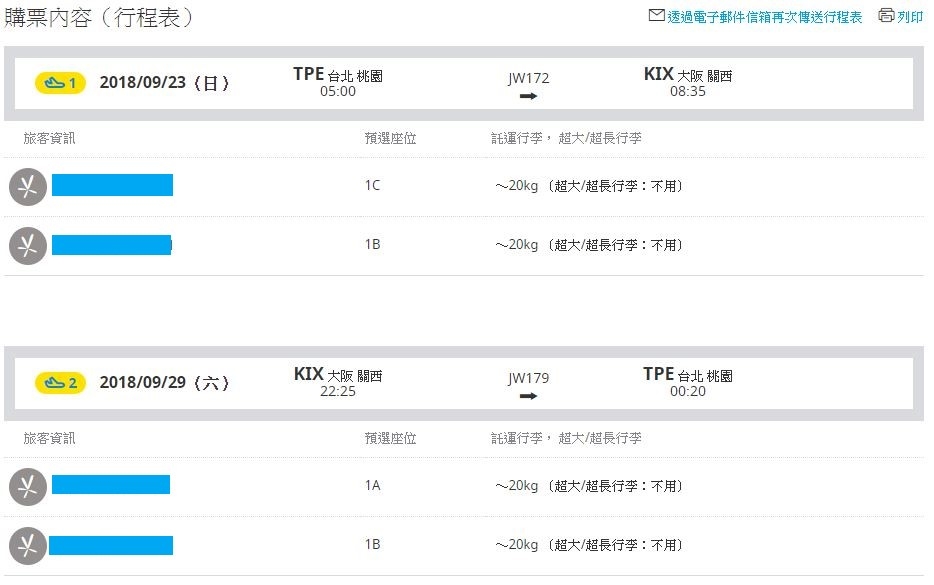Click the yellow flight 2 plane badge

click(x=60, y=382)
